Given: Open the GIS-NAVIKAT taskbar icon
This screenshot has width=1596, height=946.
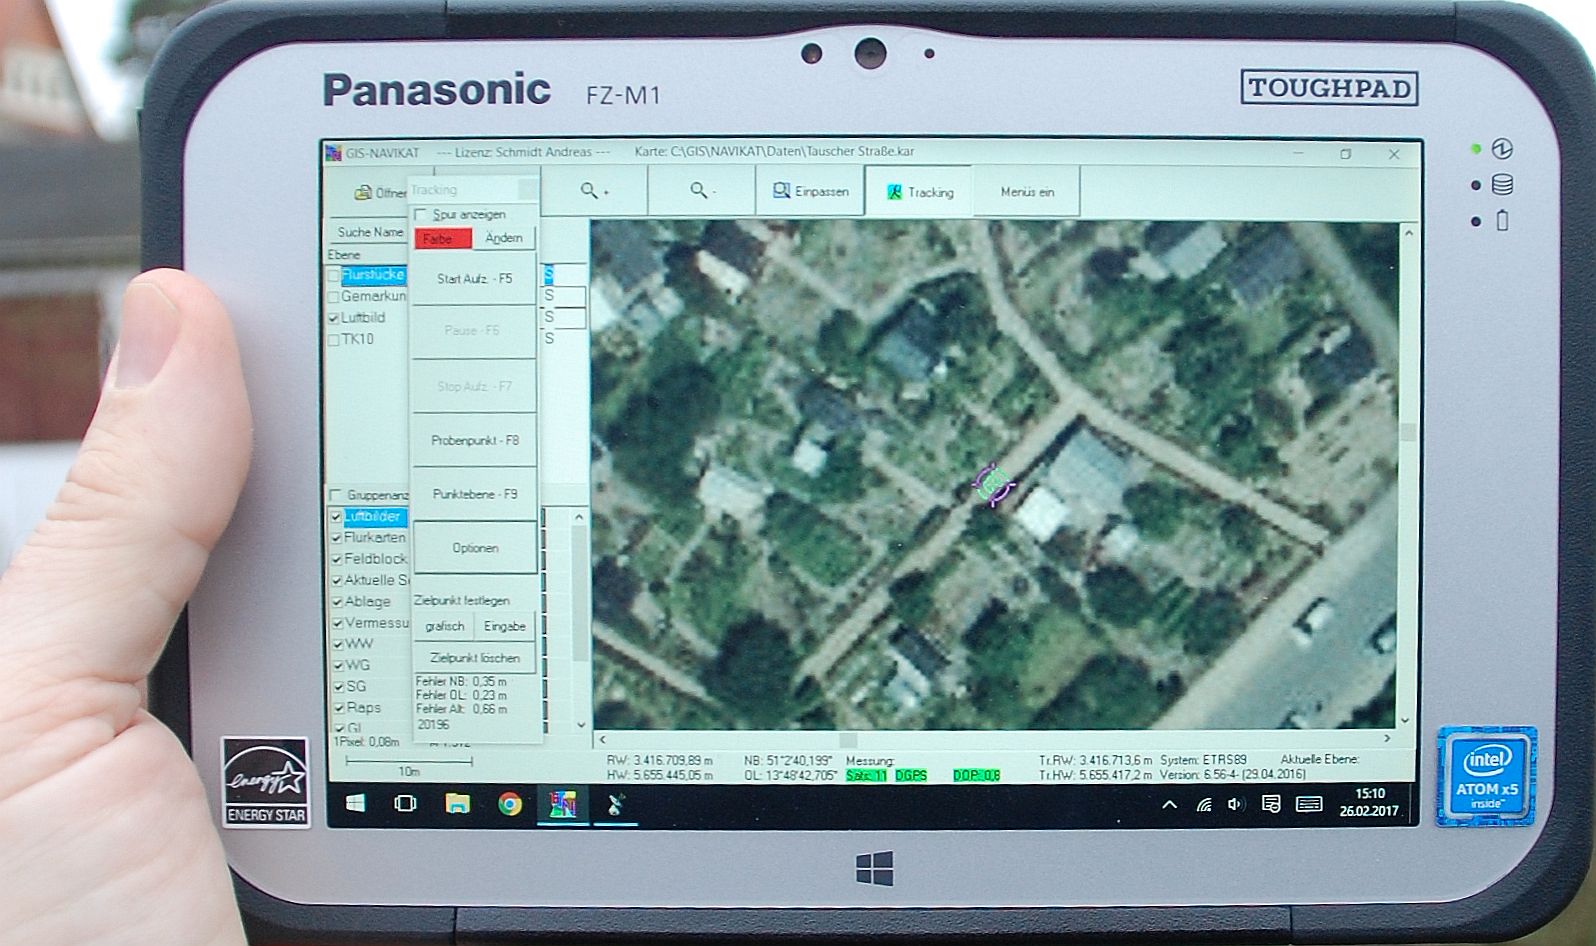Looking at the screenshot, I should pos(562,804).
